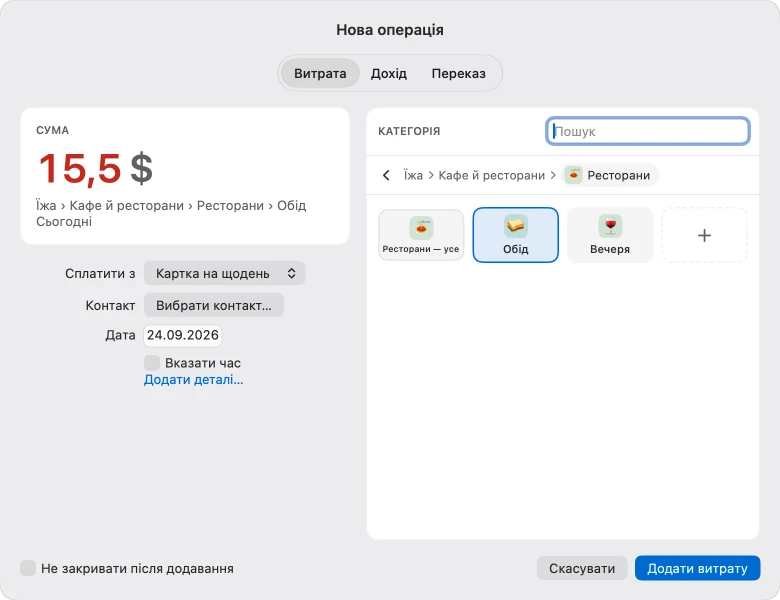Select the Ресторани — усе category tile
Image resolution: width=780 pixels, height=600 pixels.
(x=421, y=235)
